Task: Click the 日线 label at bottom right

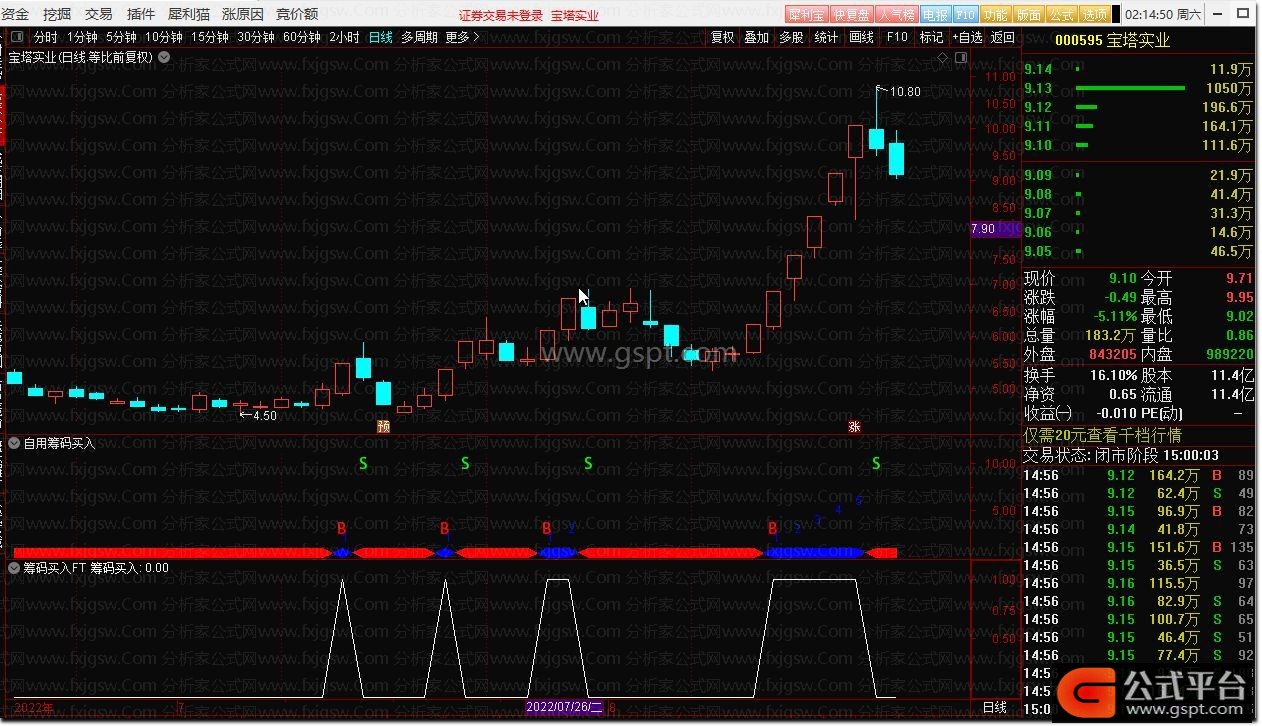Action: pyautogui.click(x=995, y=707)
